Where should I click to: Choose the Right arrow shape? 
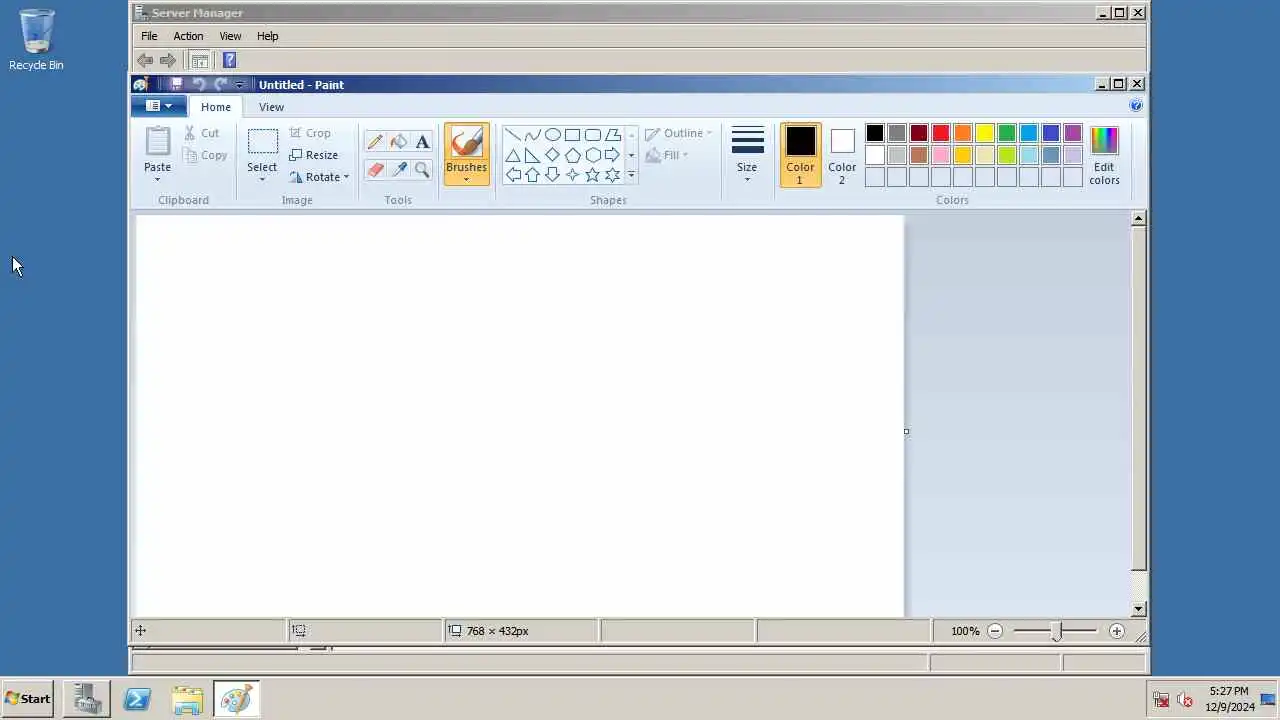click(x=612, y=155)
